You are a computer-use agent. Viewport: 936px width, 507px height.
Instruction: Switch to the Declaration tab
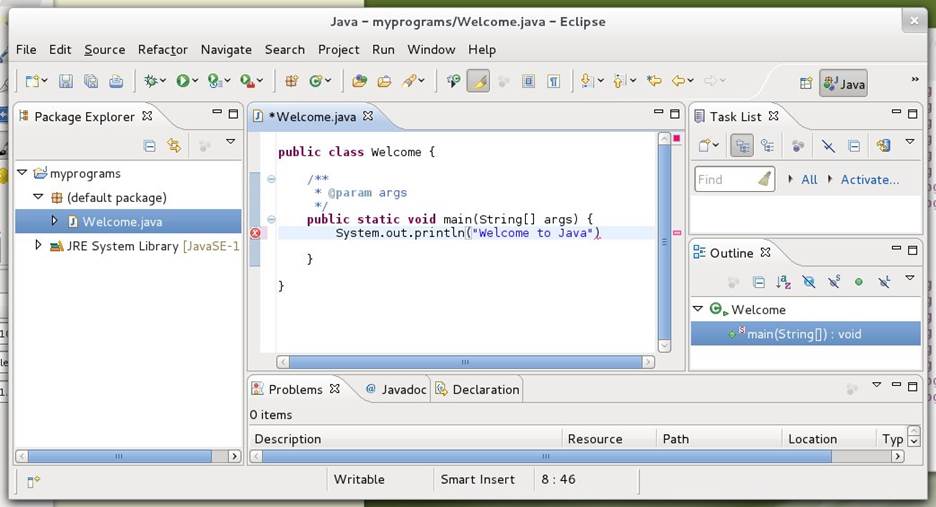pos(478,389)
